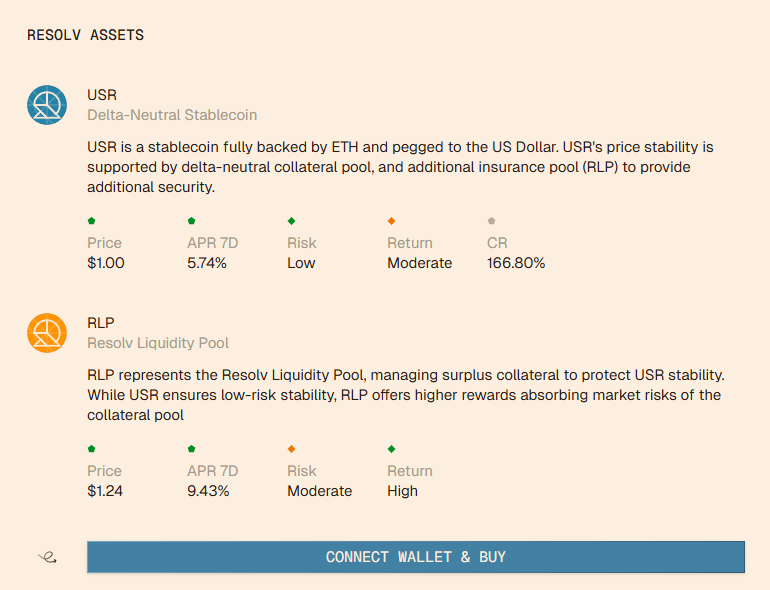Click the squiggle signature icon beside button
The width and height of the screenshot is (770, 590).
(48, 557)
